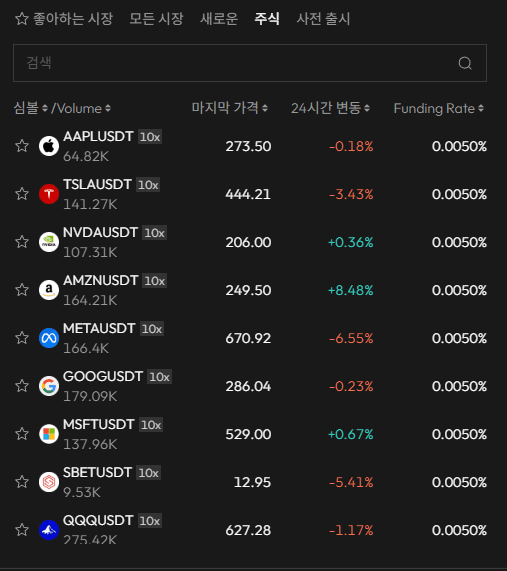Favorite TSLAUSDT with its star icon
The image size is (507, 571).
tap(22, 194)
